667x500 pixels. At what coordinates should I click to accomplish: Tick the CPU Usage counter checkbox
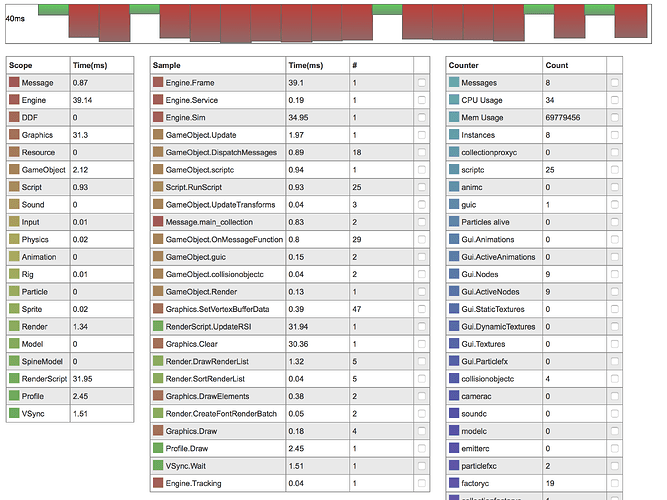(614, 100)
